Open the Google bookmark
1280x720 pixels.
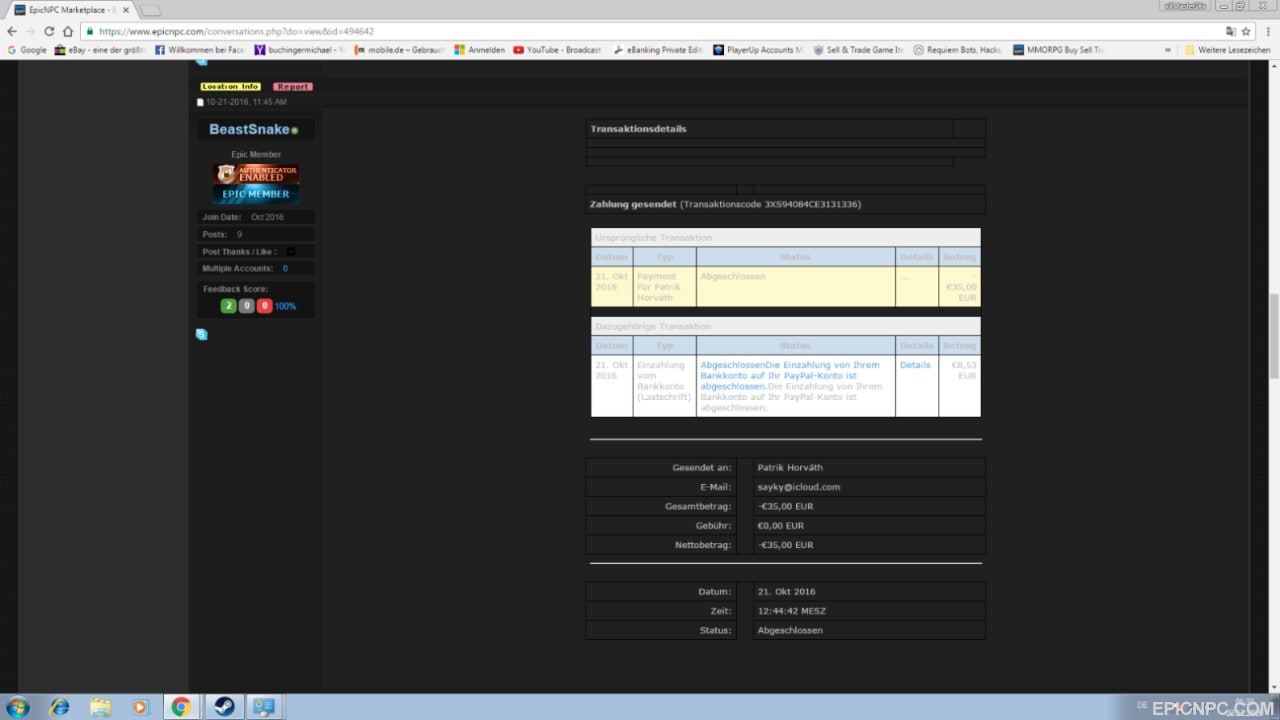(27, 49)
